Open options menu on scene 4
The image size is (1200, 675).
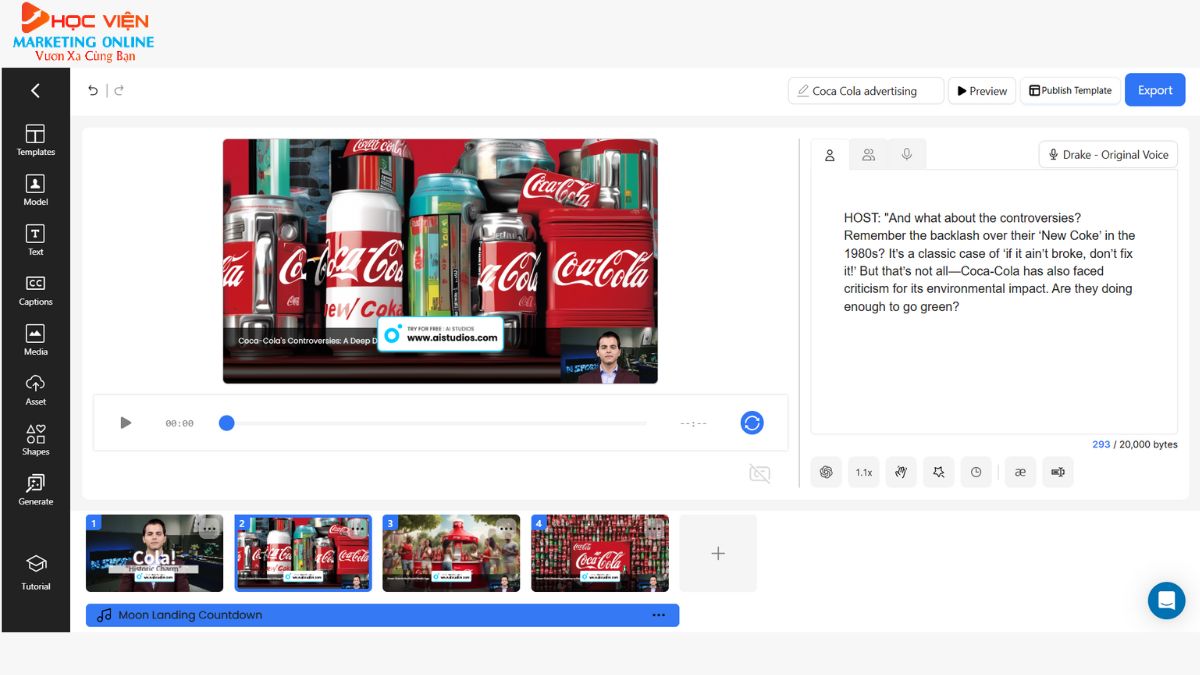[x=654, y=528]
